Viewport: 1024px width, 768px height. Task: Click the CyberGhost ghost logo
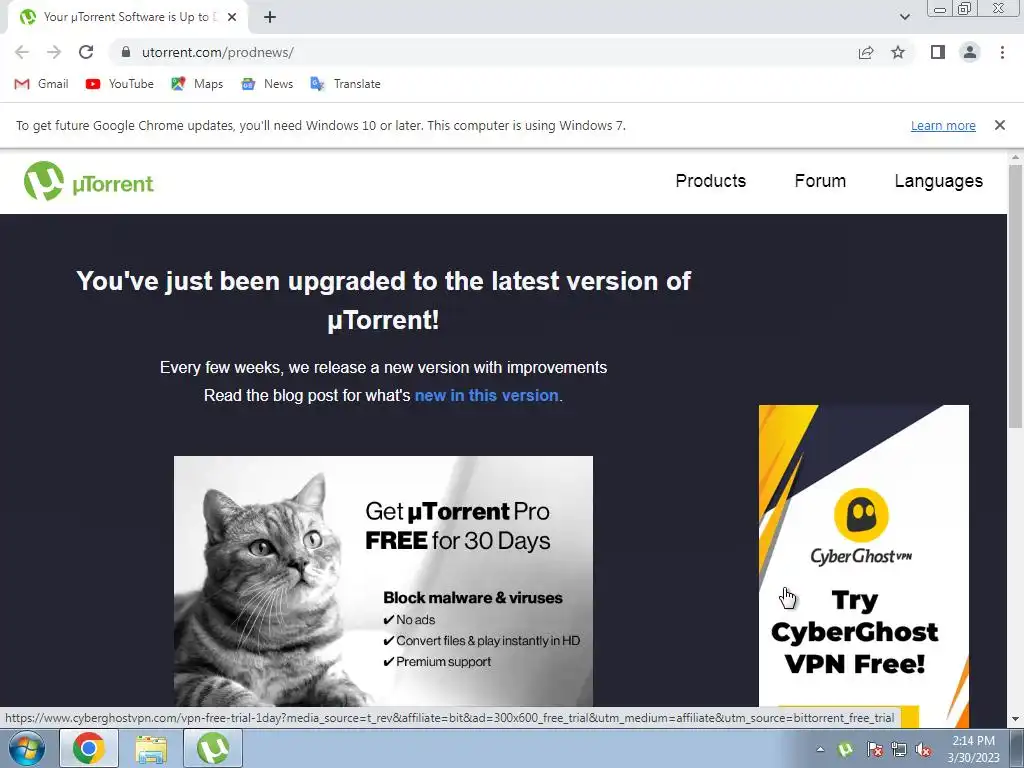(861, 515)
